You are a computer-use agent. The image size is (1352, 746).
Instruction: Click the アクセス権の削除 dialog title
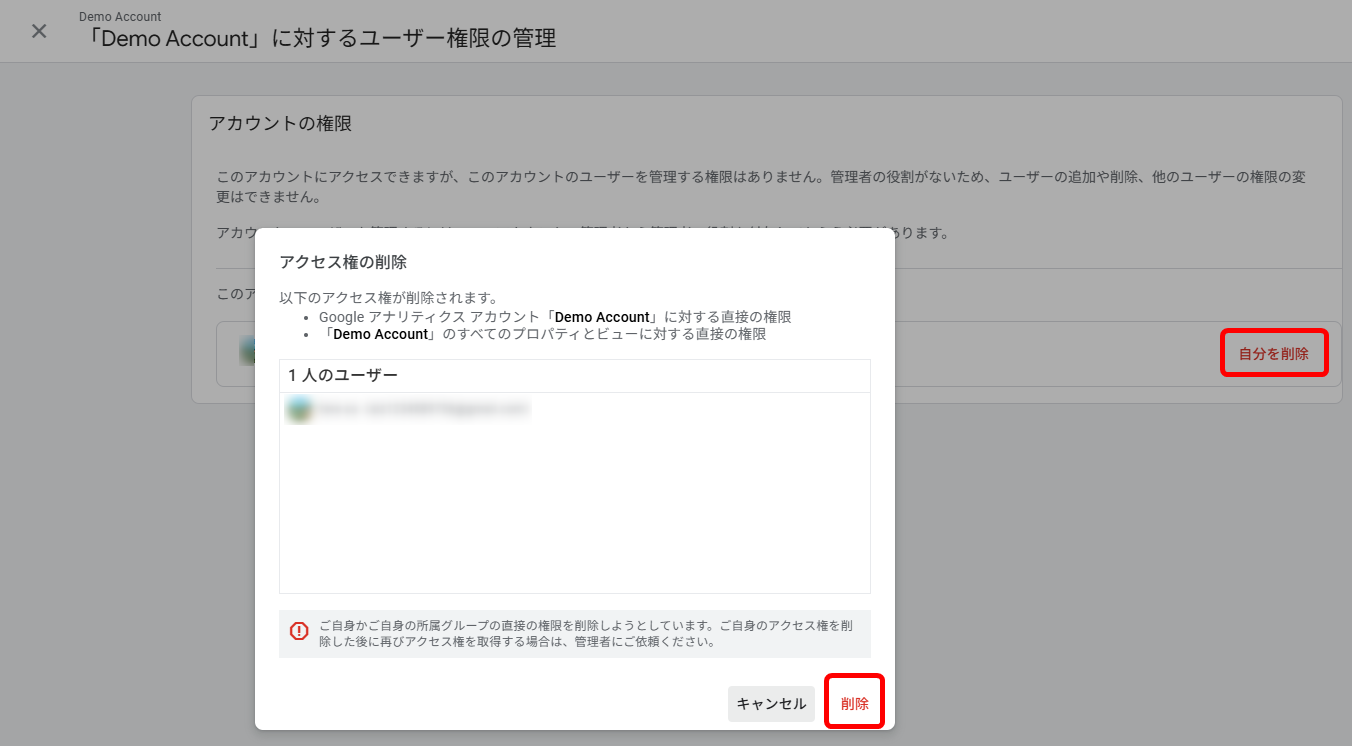[343, 262]
